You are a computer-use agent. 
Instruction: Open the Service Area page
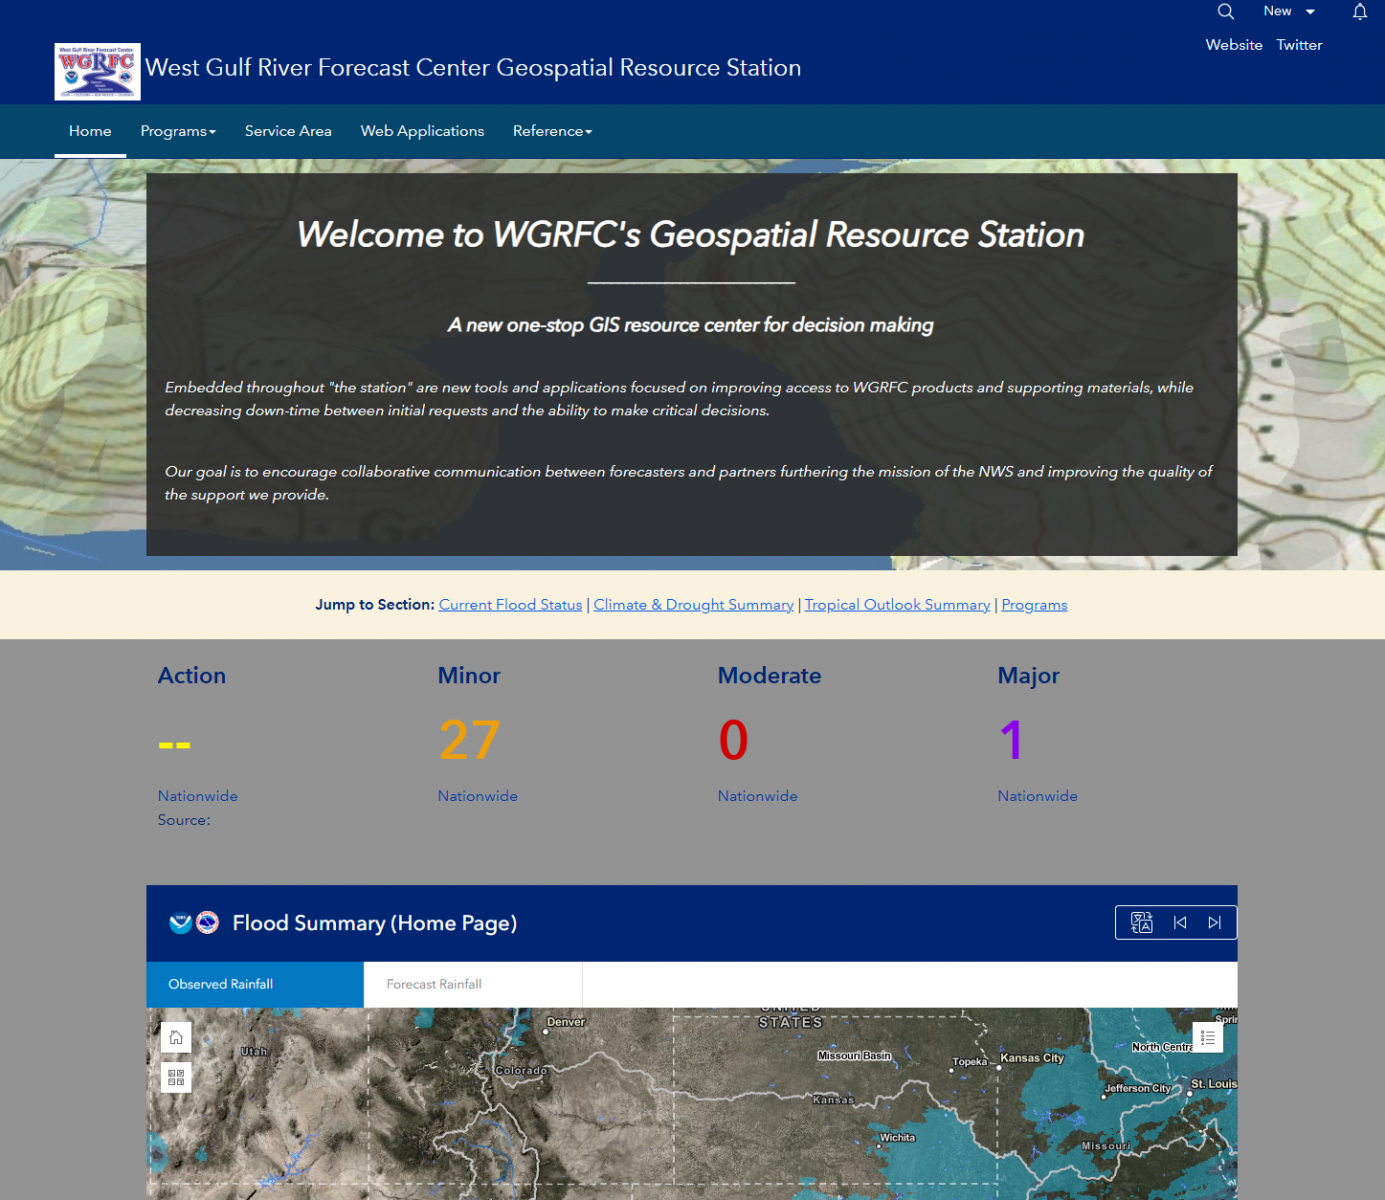click(288, 131)
